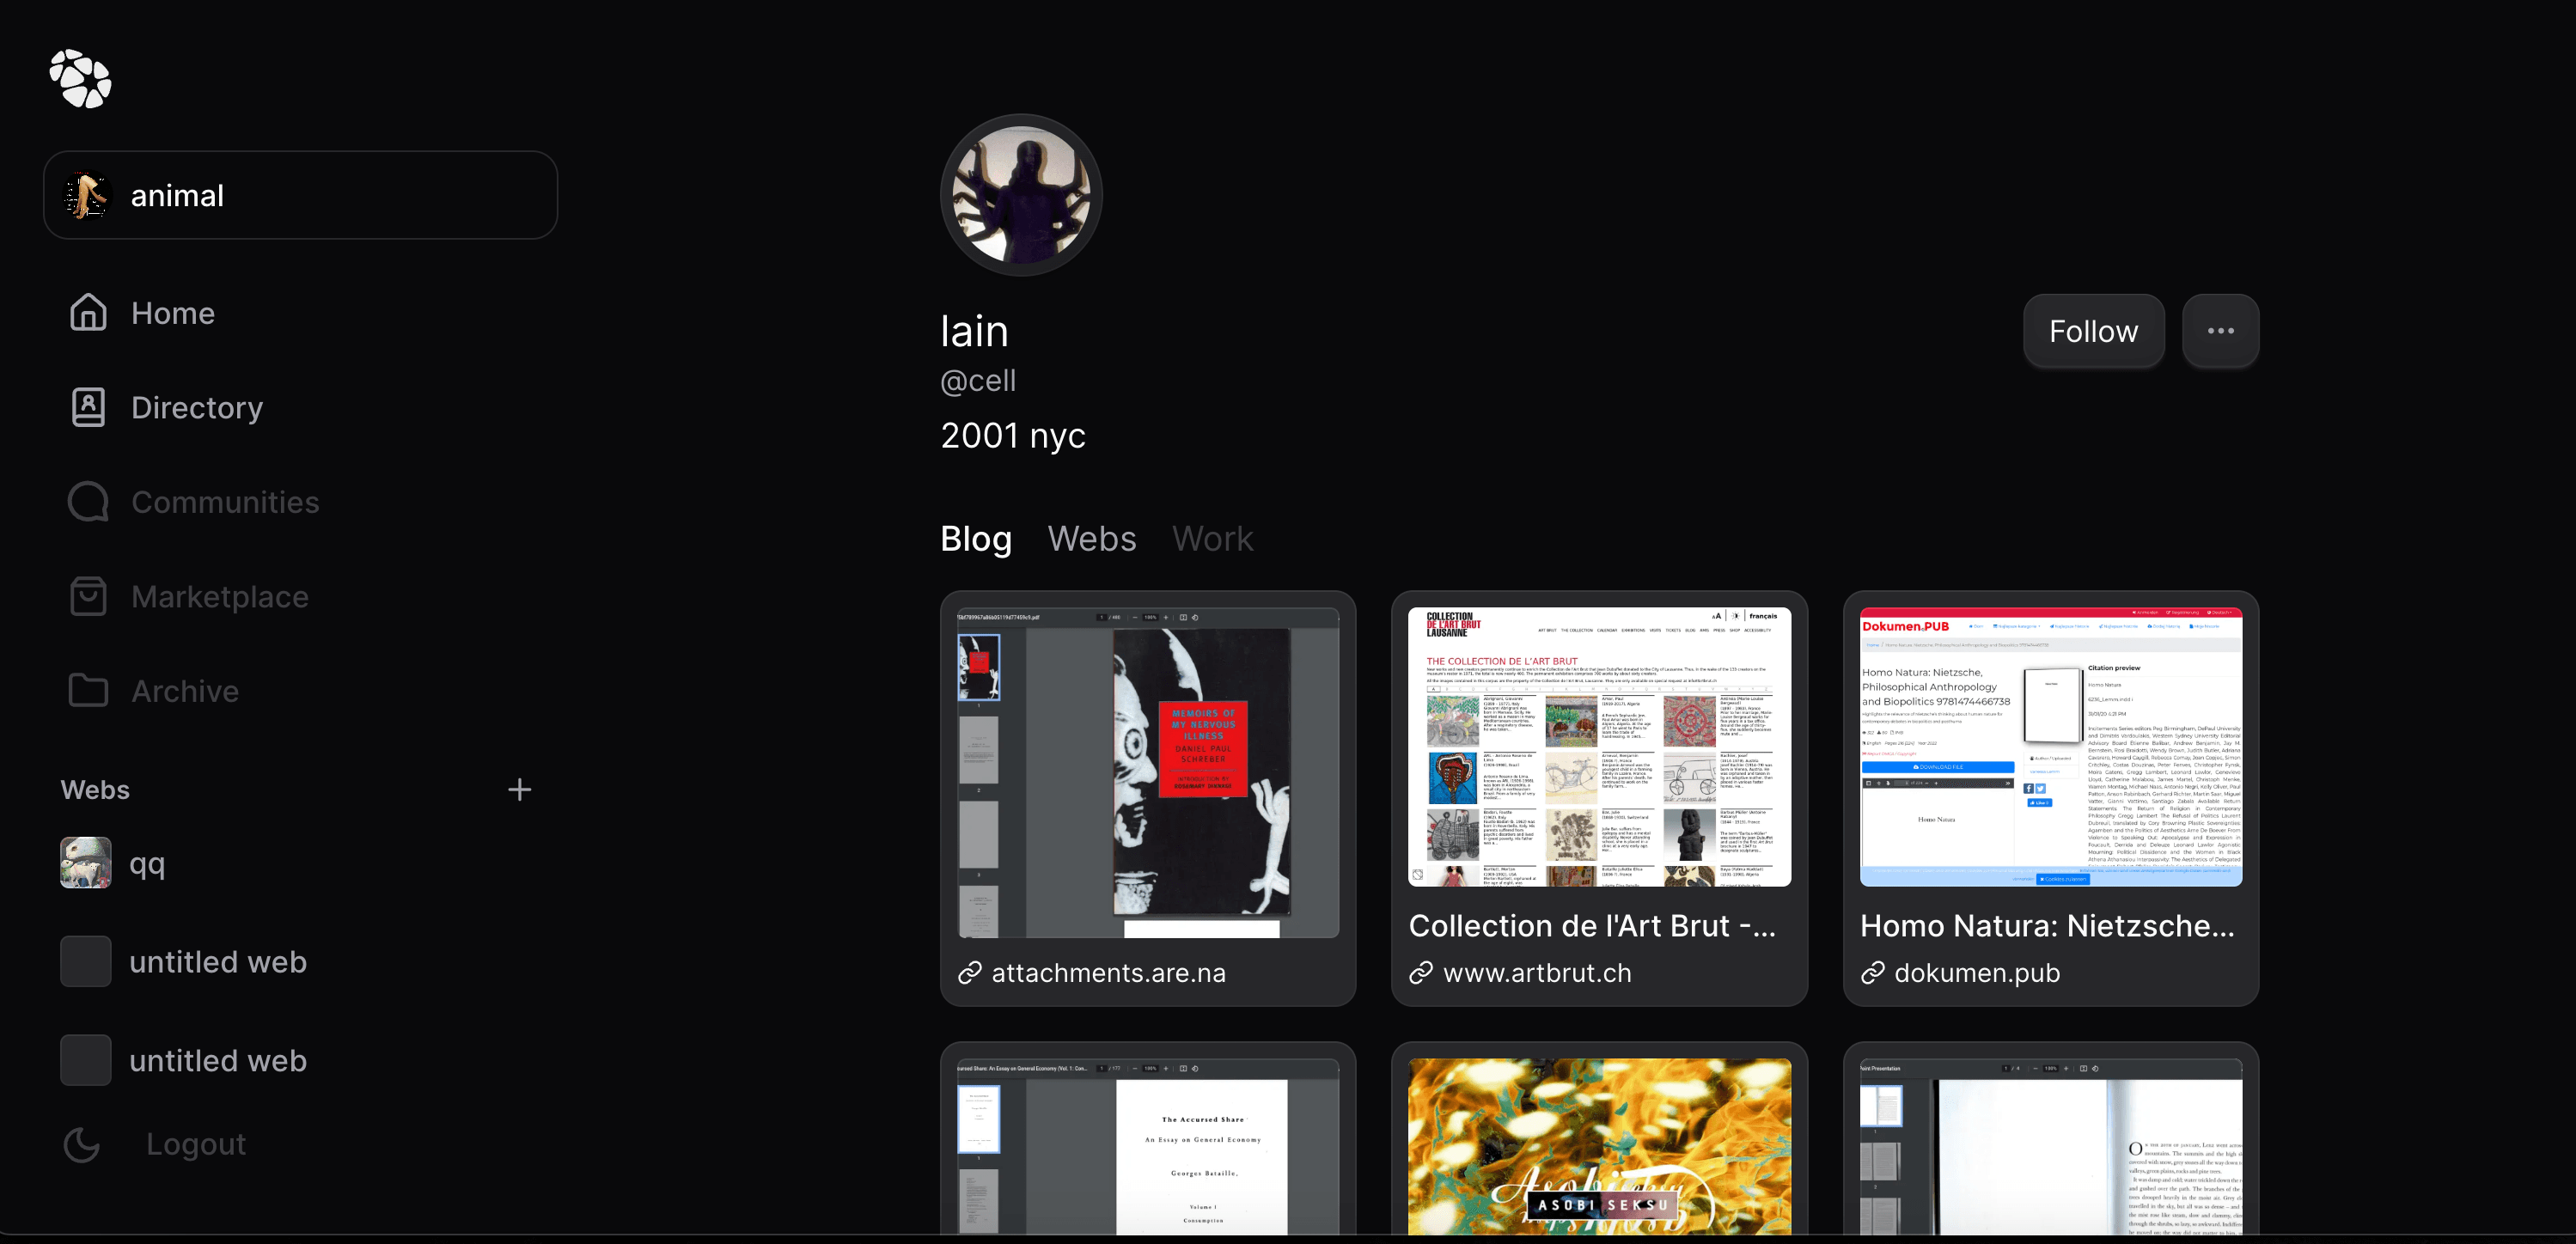Viewport: 2576px width, 1244px height.
Task: Click the Archive folder icon
Action: click(88, 690)
